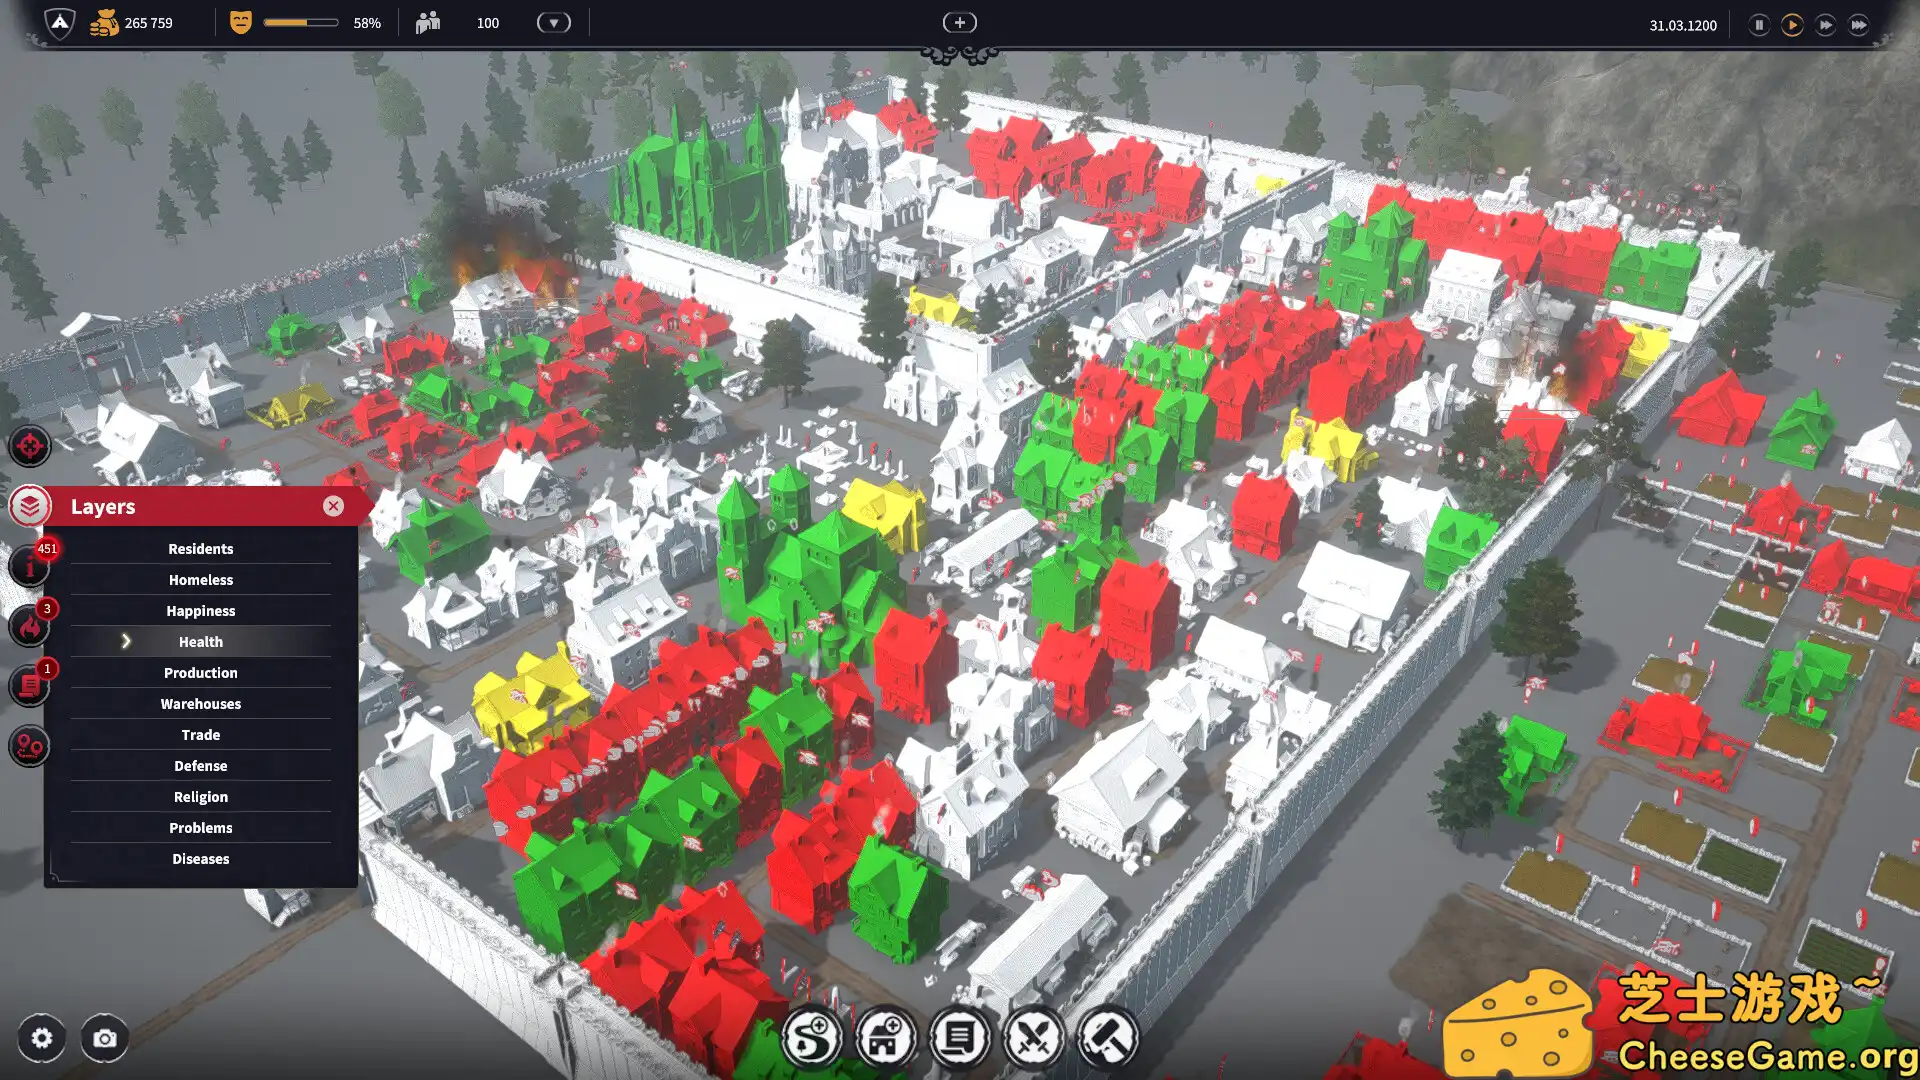This screenshot has height=1080, width=1920.
Task: Open the crossed swords military icon
Action: click(x=1033, y=1038)
